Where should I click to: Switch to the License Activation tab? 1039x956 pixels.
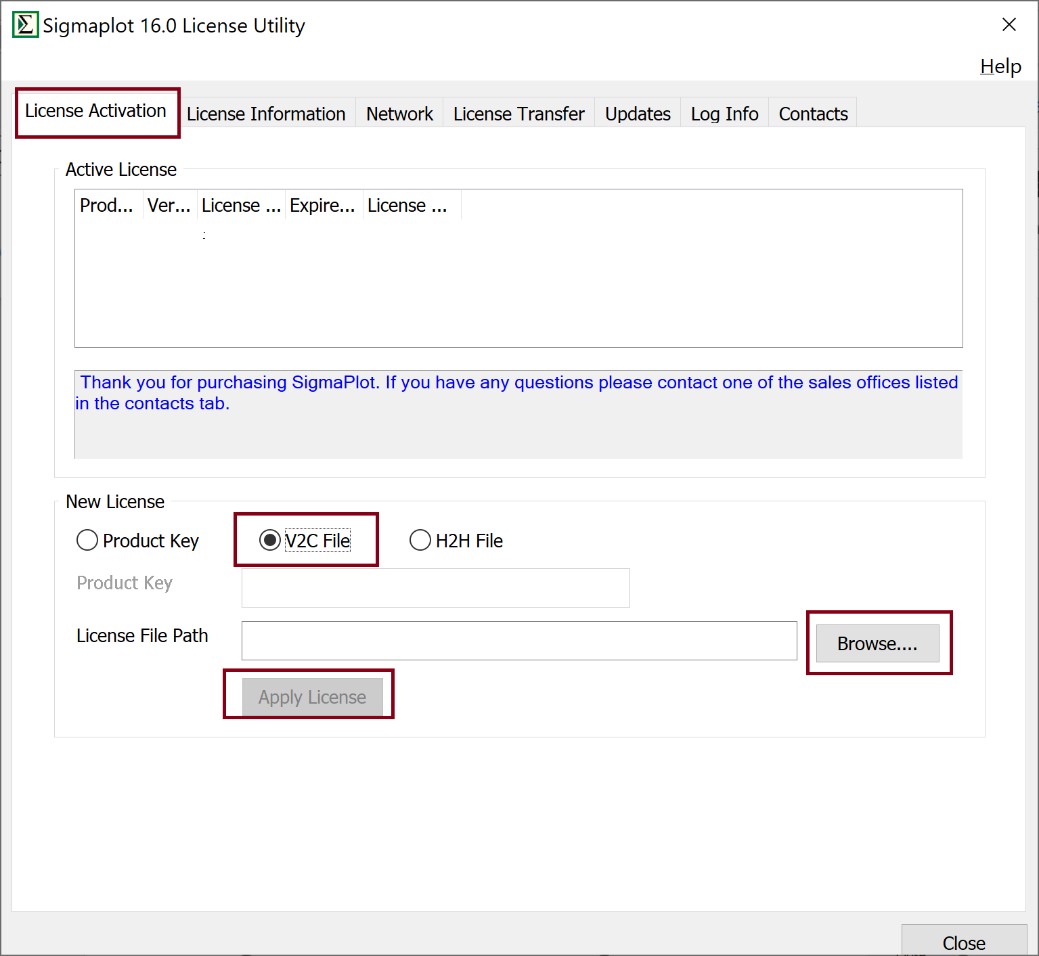95,111
